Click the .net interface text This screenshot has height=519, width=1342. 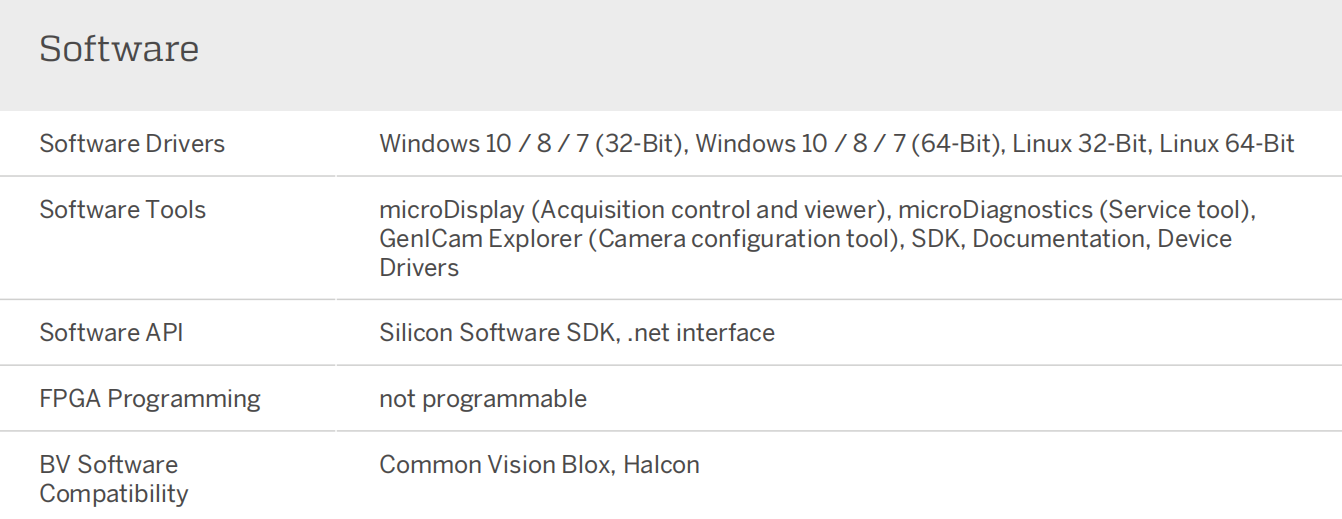701,333
